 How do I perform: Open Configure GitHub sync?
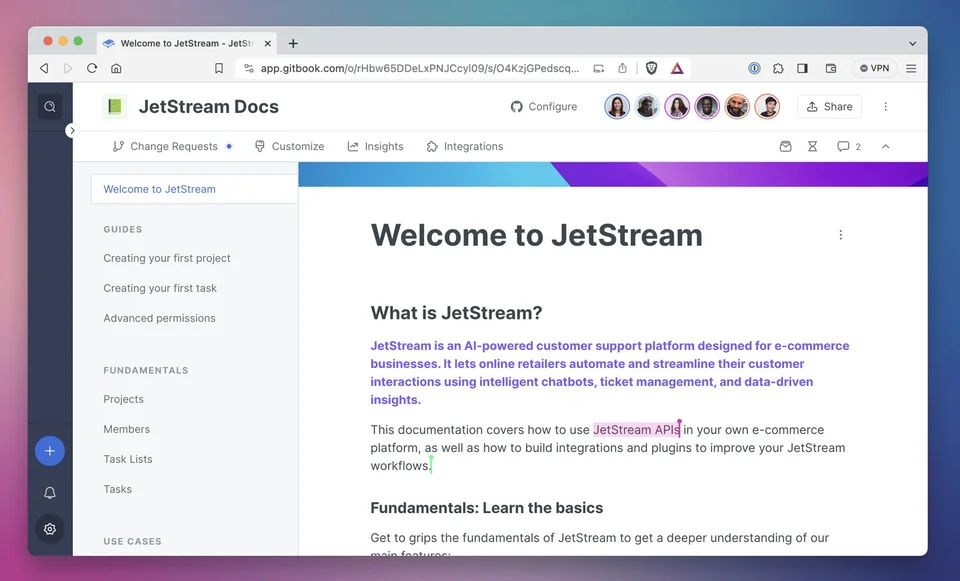(x=544, y=107)
